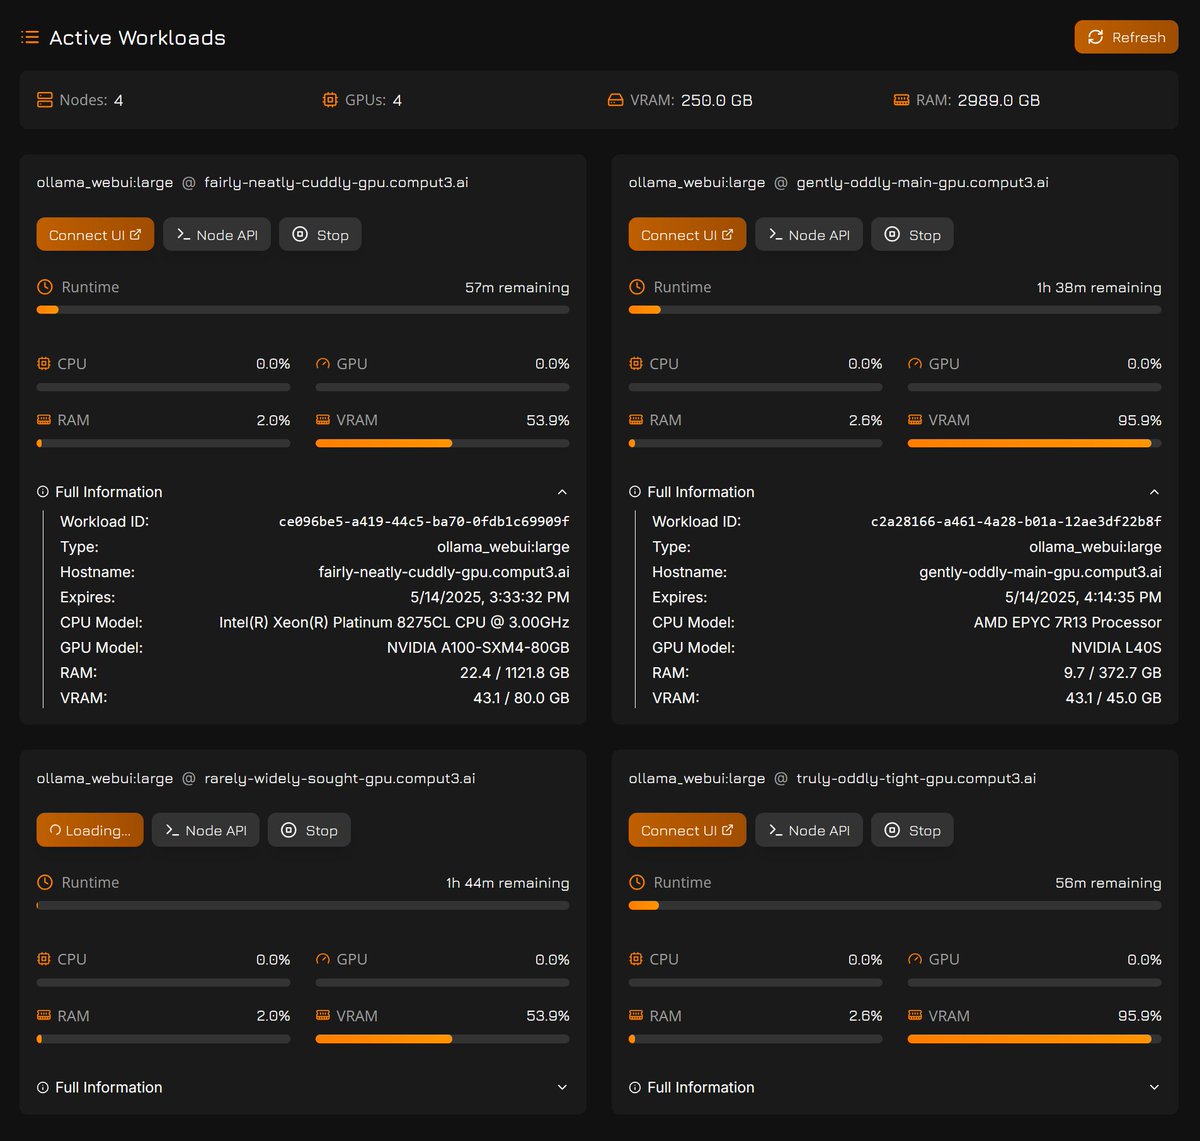Expand Full Information on truly-oddly-tight card
Image resolution: width=1200 pixels, height=1141 pixels.
click(x=1155, y=1087)
